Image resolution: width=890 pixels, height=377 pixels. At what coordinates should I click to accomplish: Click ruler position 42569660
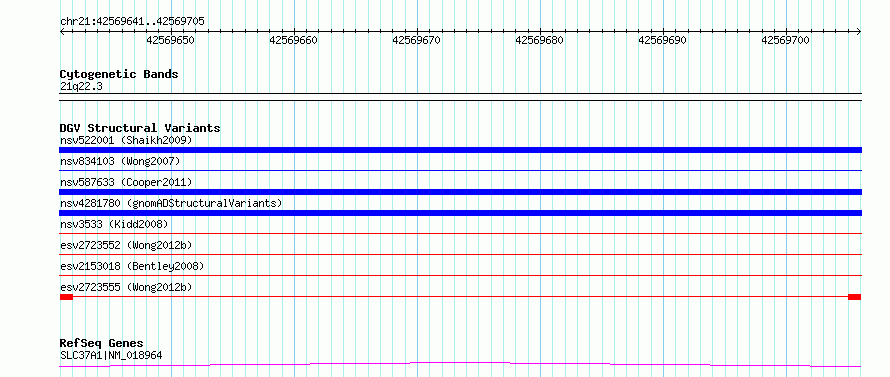click(293, 40)
